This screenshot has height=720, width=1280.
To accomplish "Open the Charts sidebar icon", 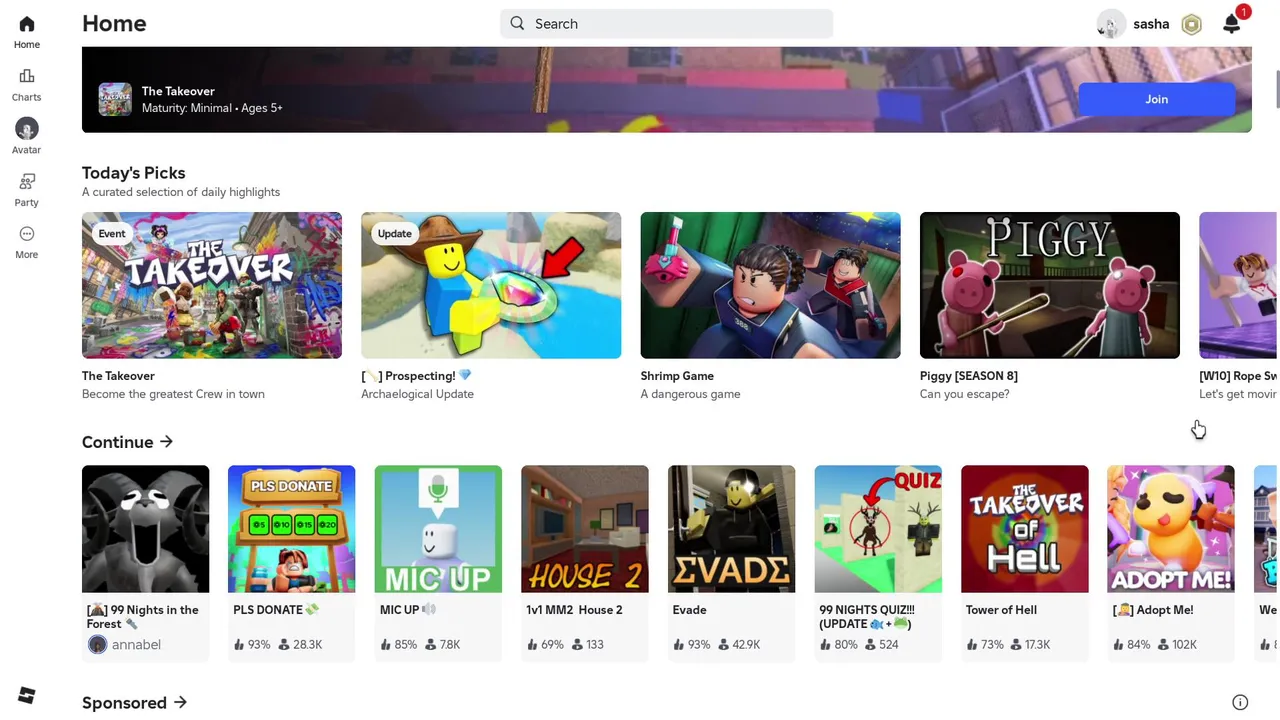I will pos(27,76).
